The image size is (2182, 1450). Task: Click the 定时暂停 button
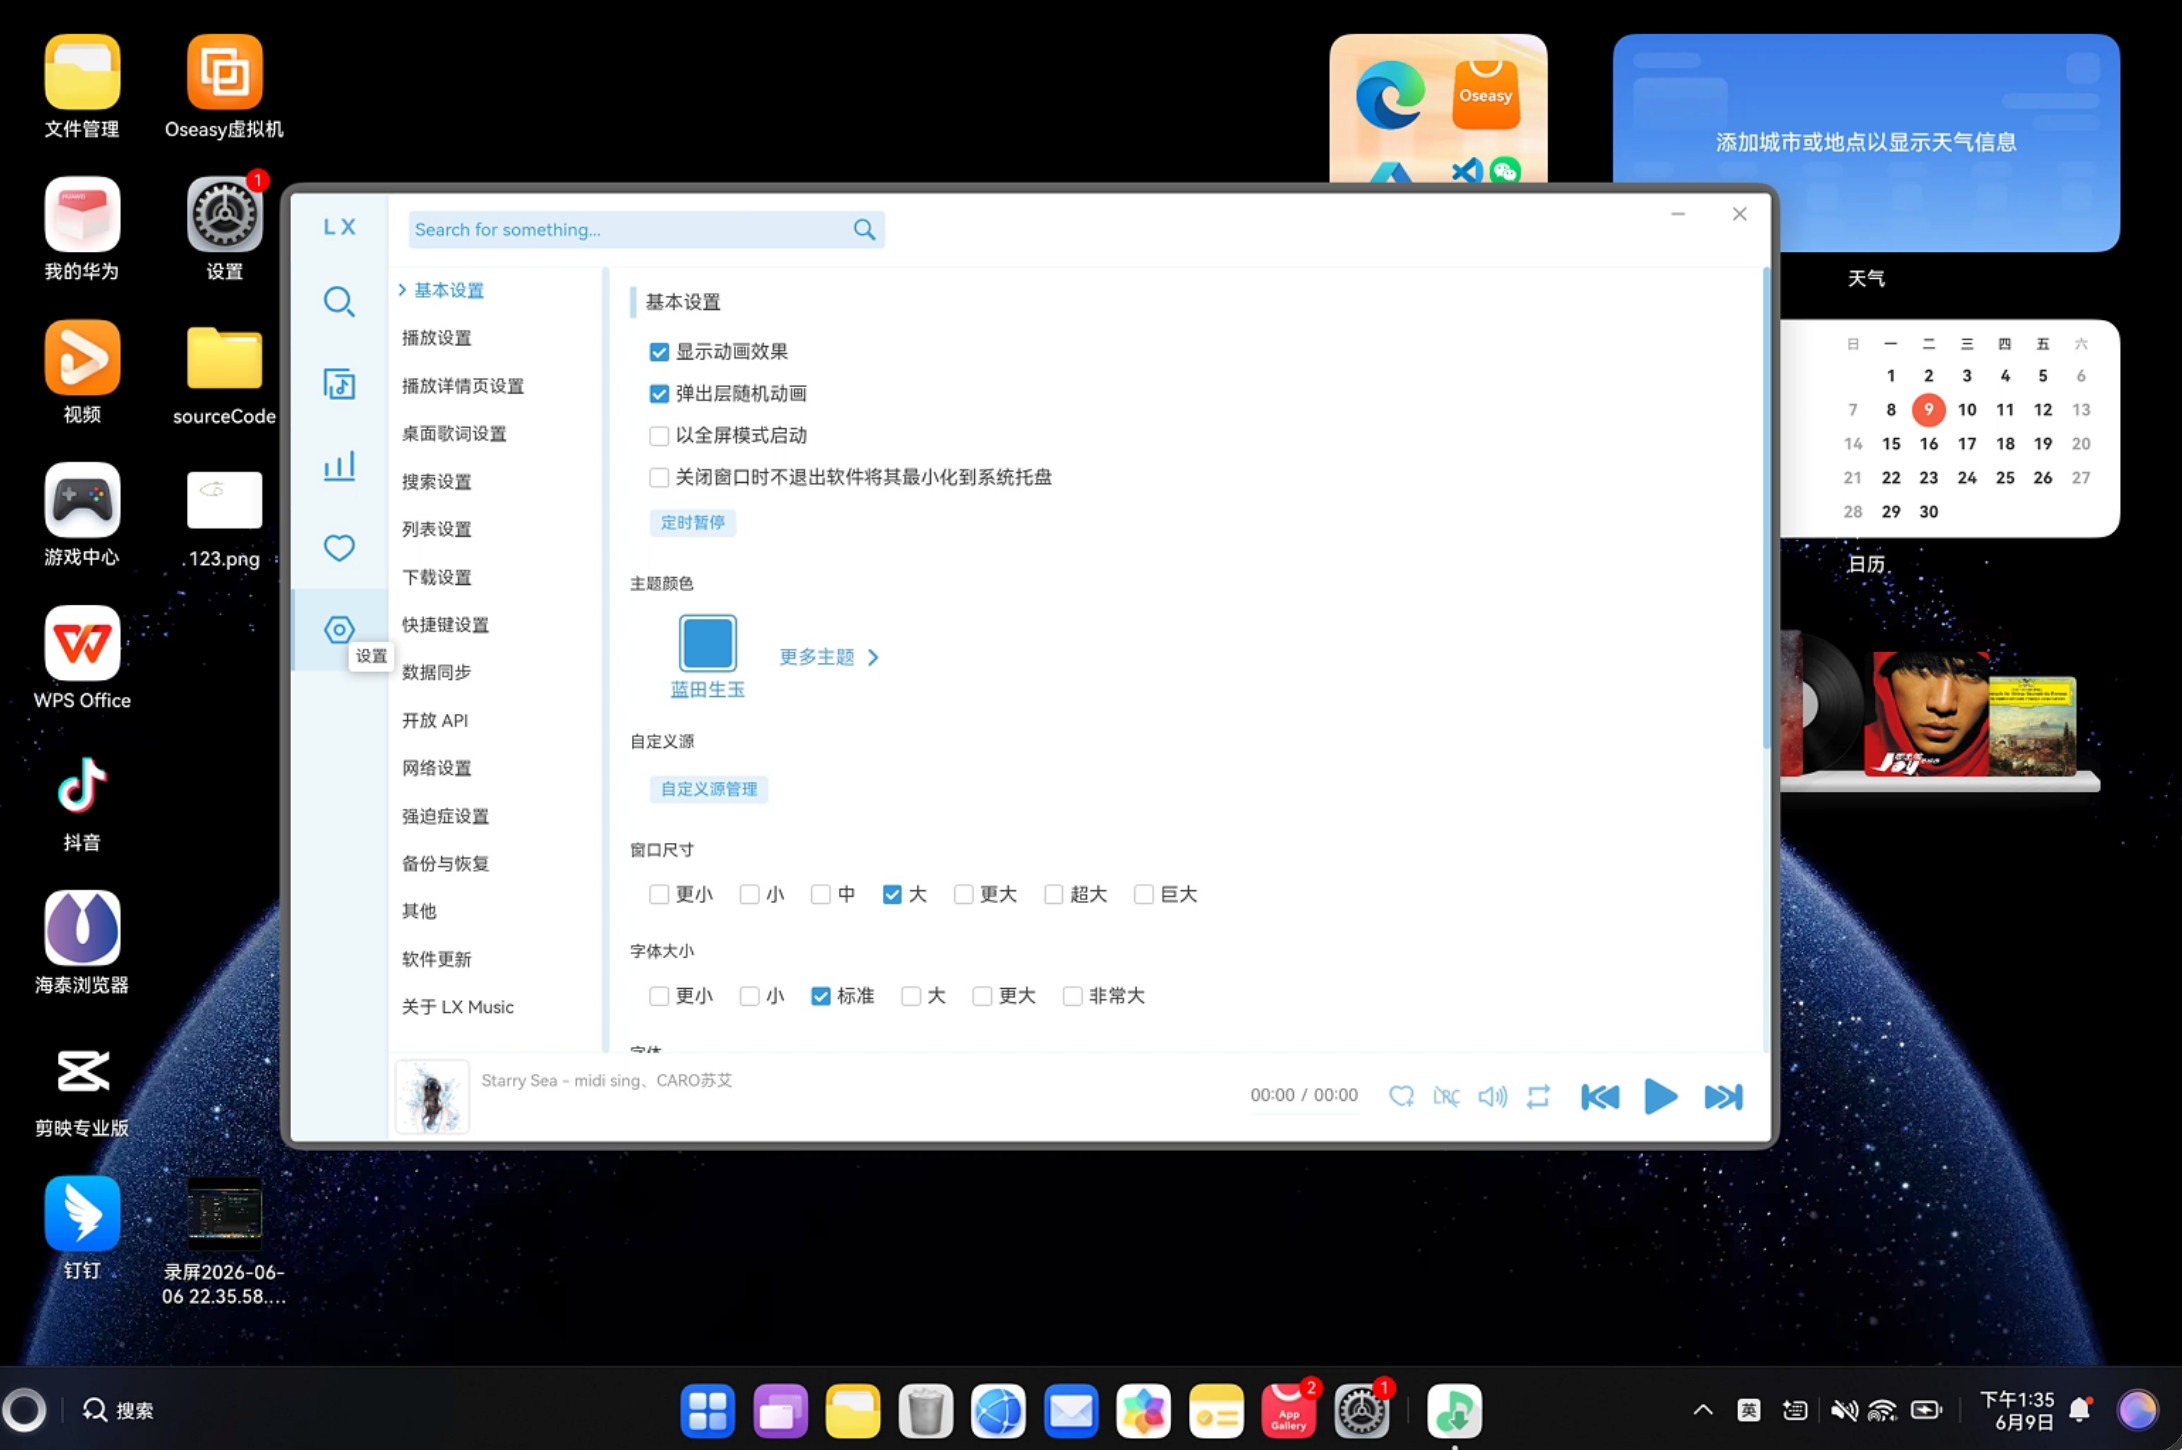pos(692,523)
